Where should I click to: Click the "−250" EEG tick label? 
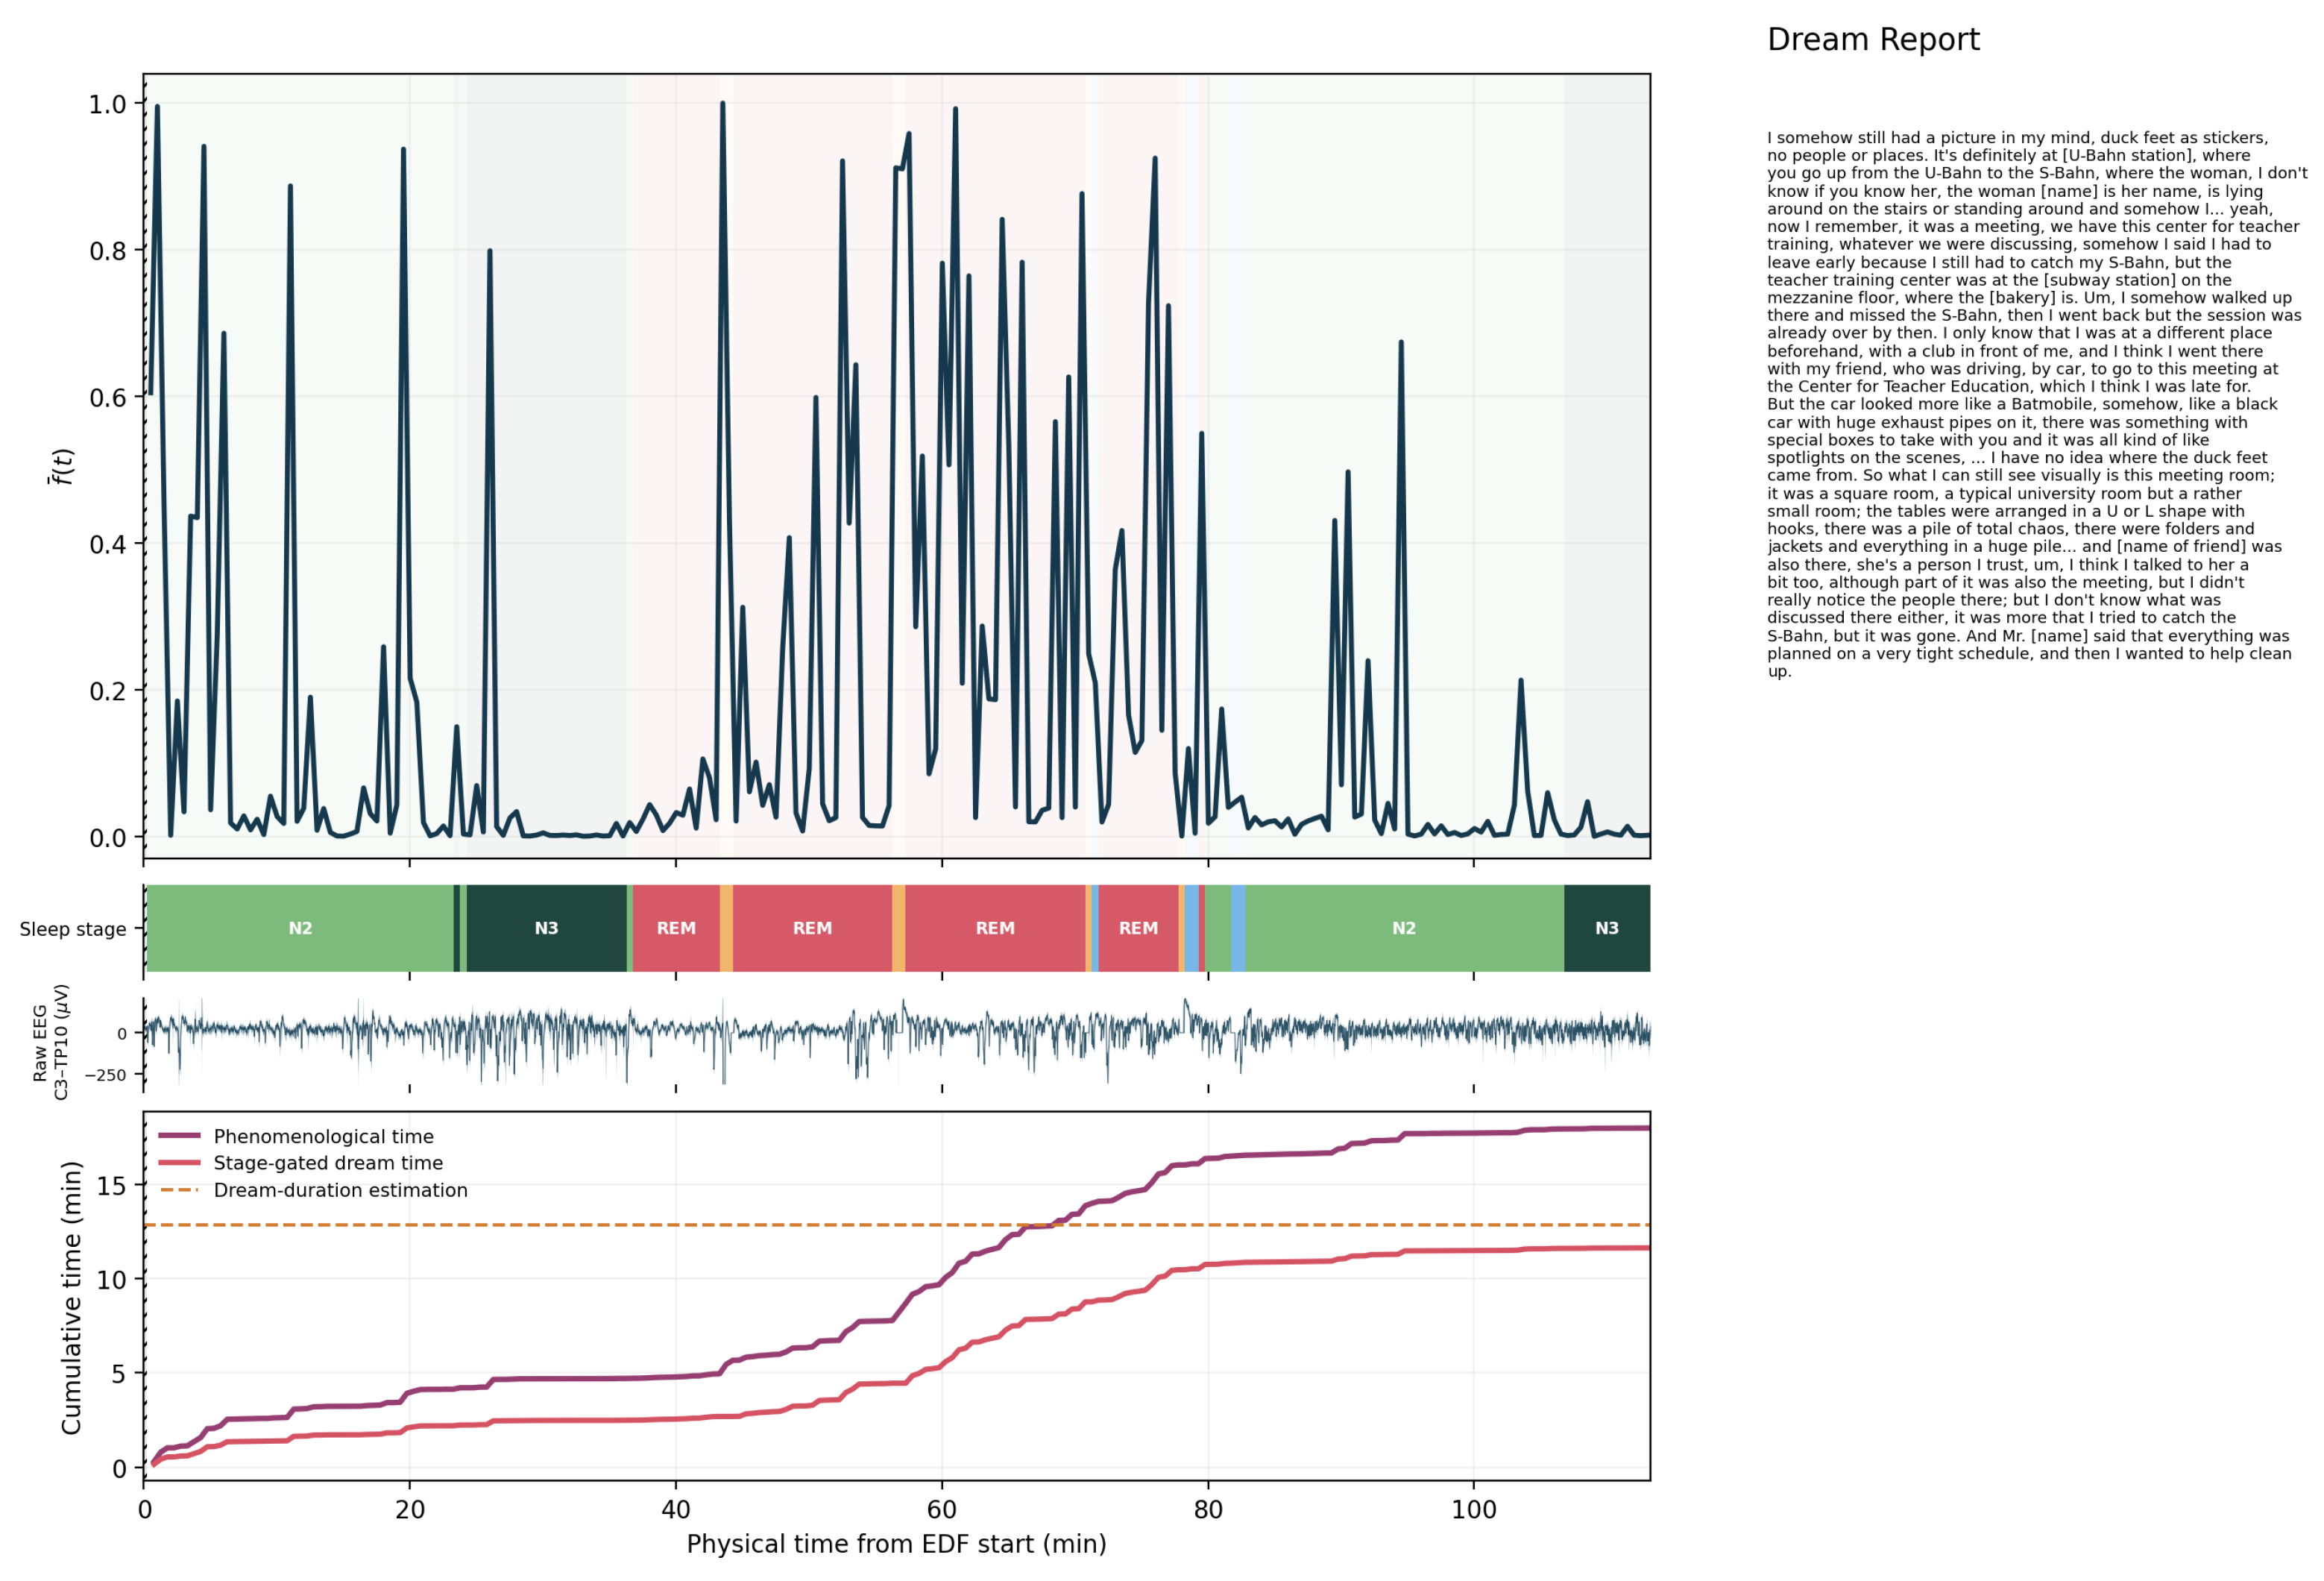point(106,1076)
